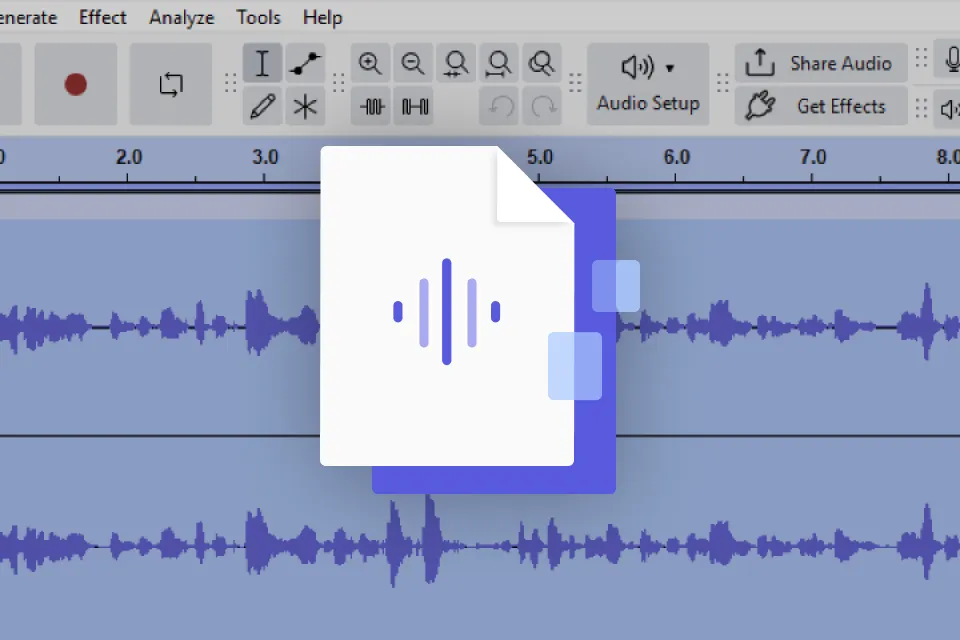This screenshot has width=960, height=640.
Task: Toggle the Loop playback button
Action: click(171, 84)
